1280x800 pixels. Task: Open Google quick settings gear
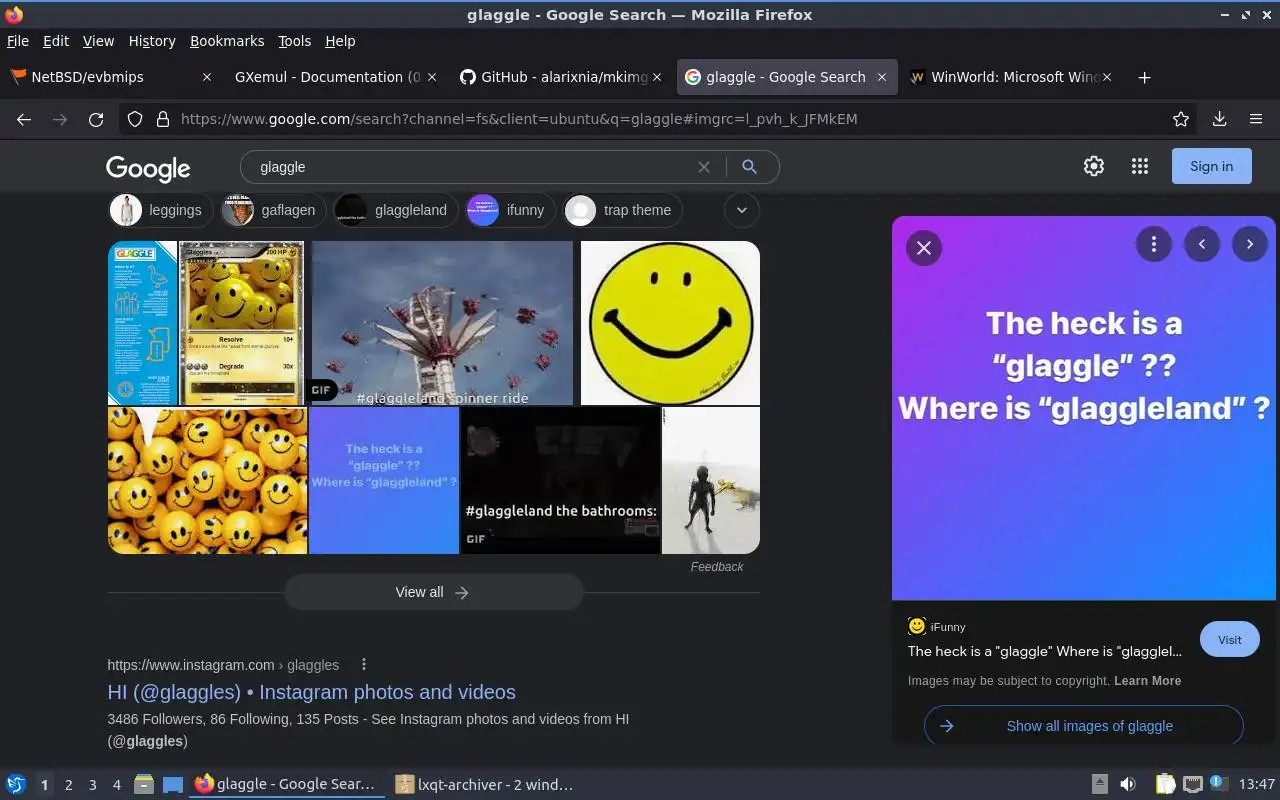tap(1094, 167)
